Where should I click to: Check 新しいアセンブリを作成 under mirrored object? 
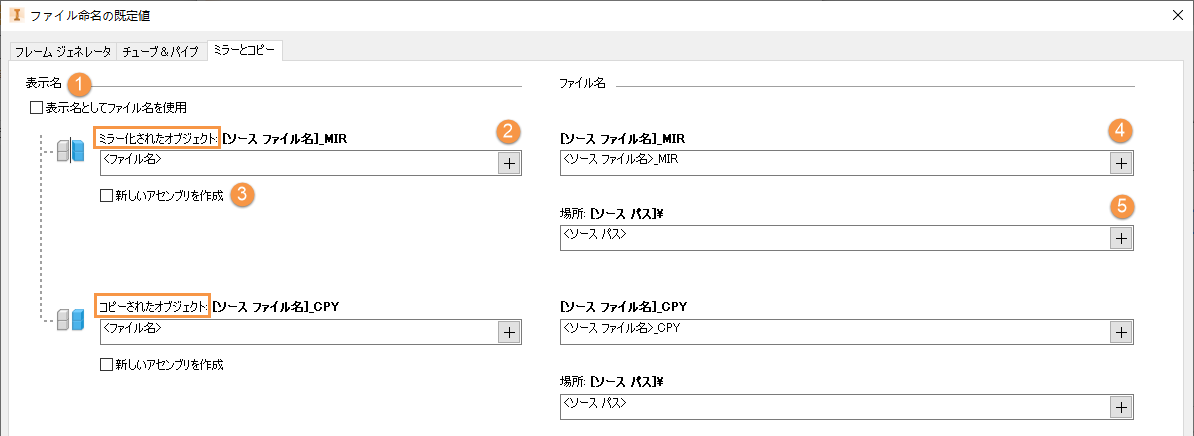point(106,197)
